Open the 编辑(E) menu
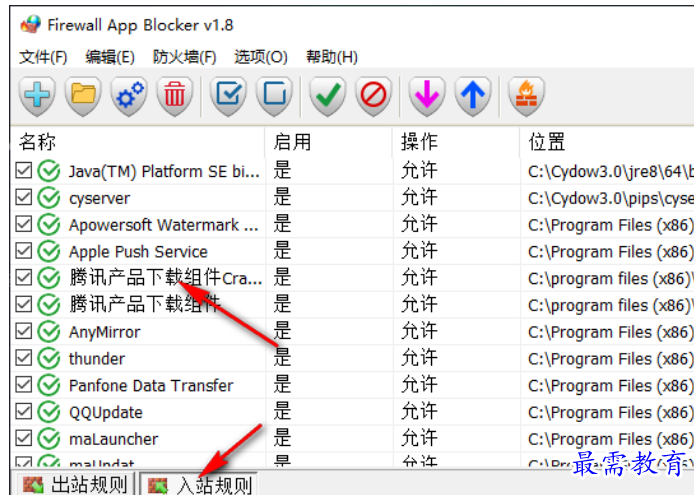This screenshot has height=495, width=694. [110, 57]
